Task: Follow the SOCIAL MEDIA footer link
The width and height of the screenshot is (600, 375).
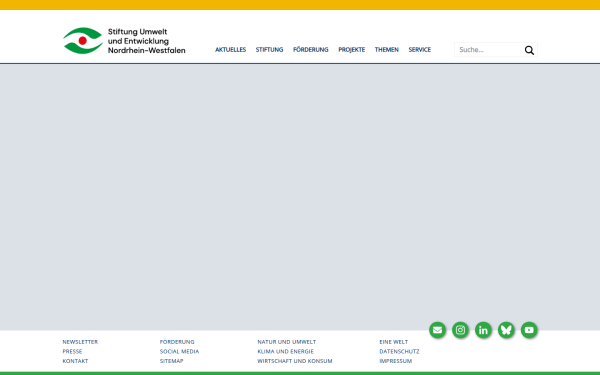Action: pyautogui.click(x=179, y=351)
